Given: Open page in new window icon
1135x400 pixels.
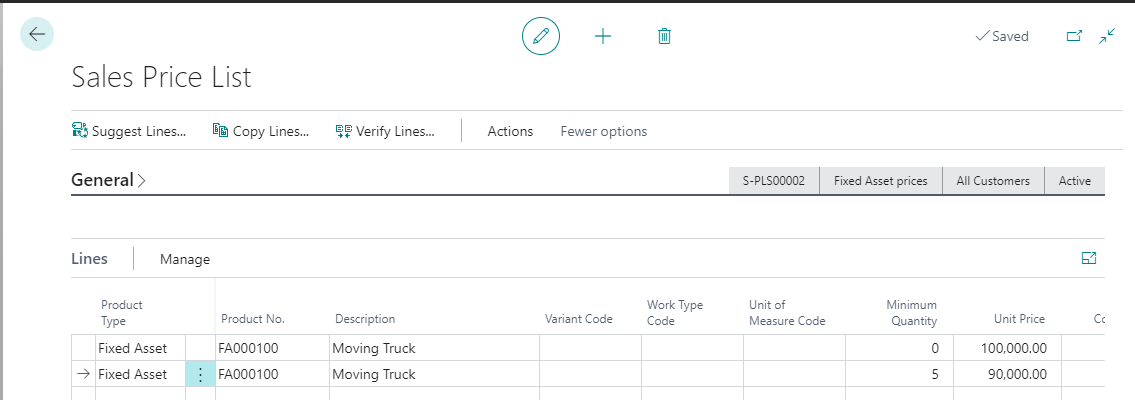Looking at the screenshot, I should pyautogui.click(x=1074, y=36).
